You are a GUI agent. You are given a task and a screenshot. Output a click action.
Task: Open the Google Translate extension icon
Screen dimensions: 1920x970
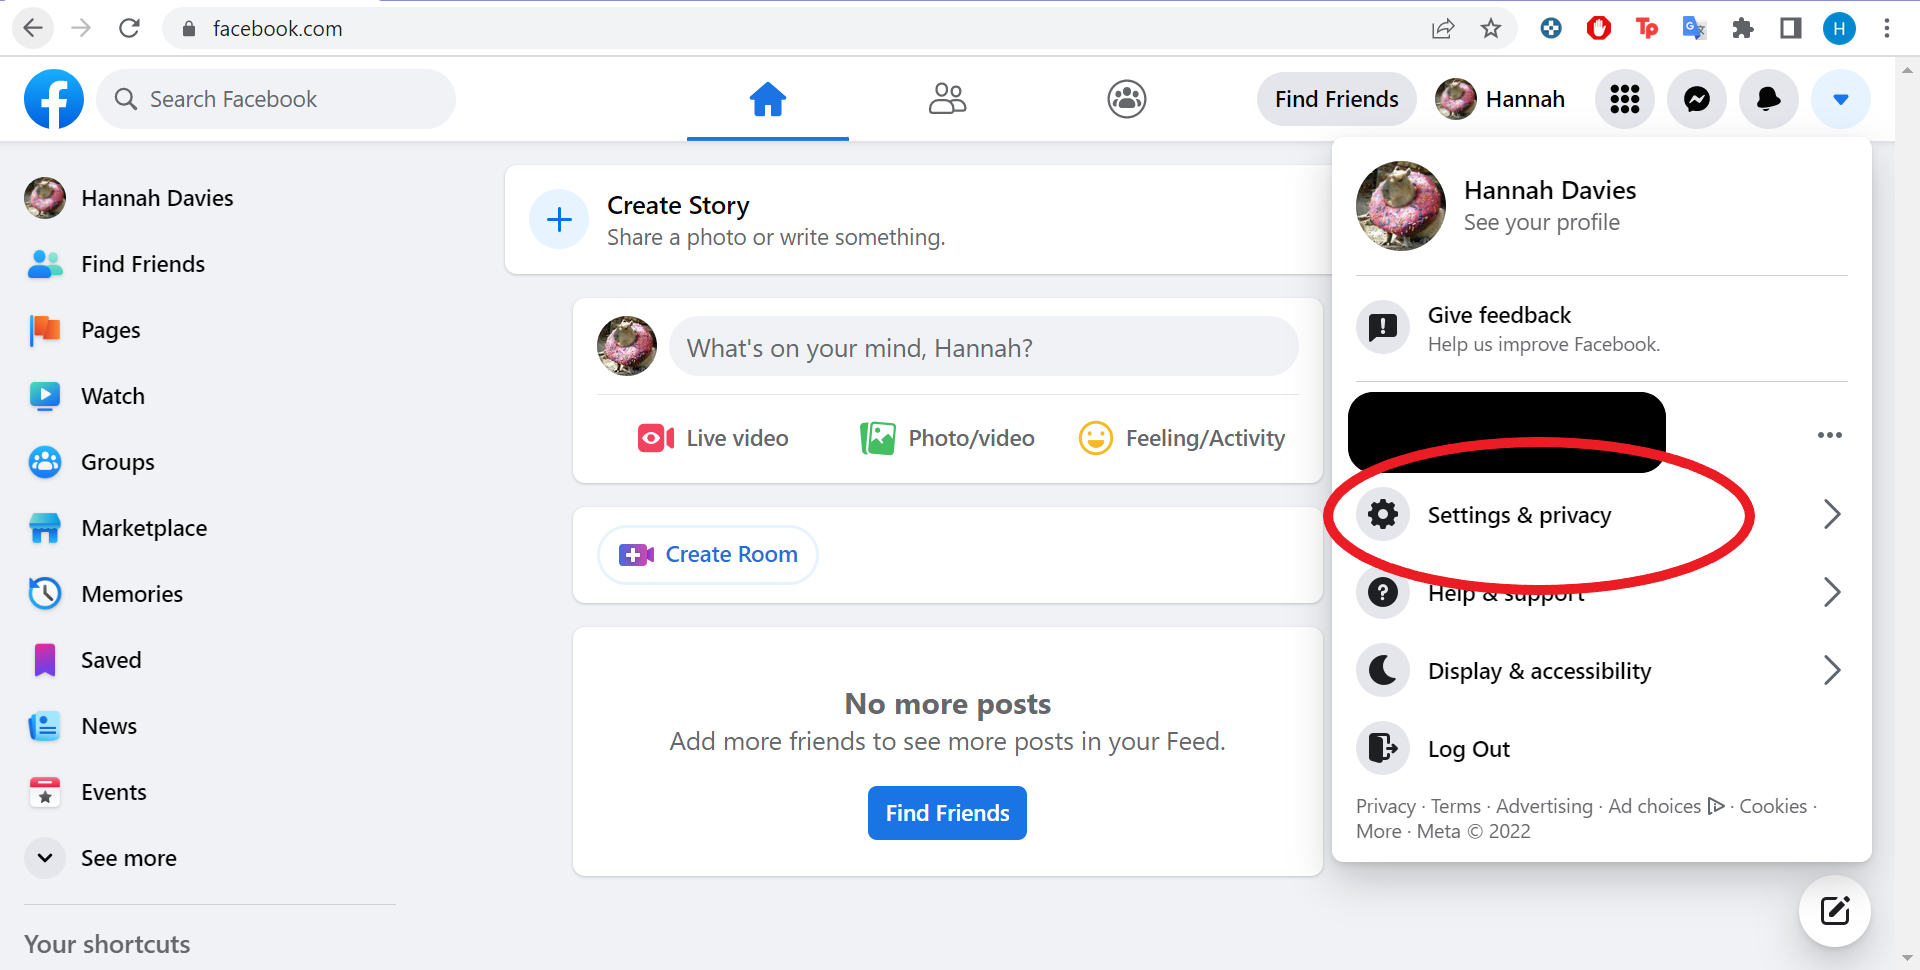[1694, 28]
